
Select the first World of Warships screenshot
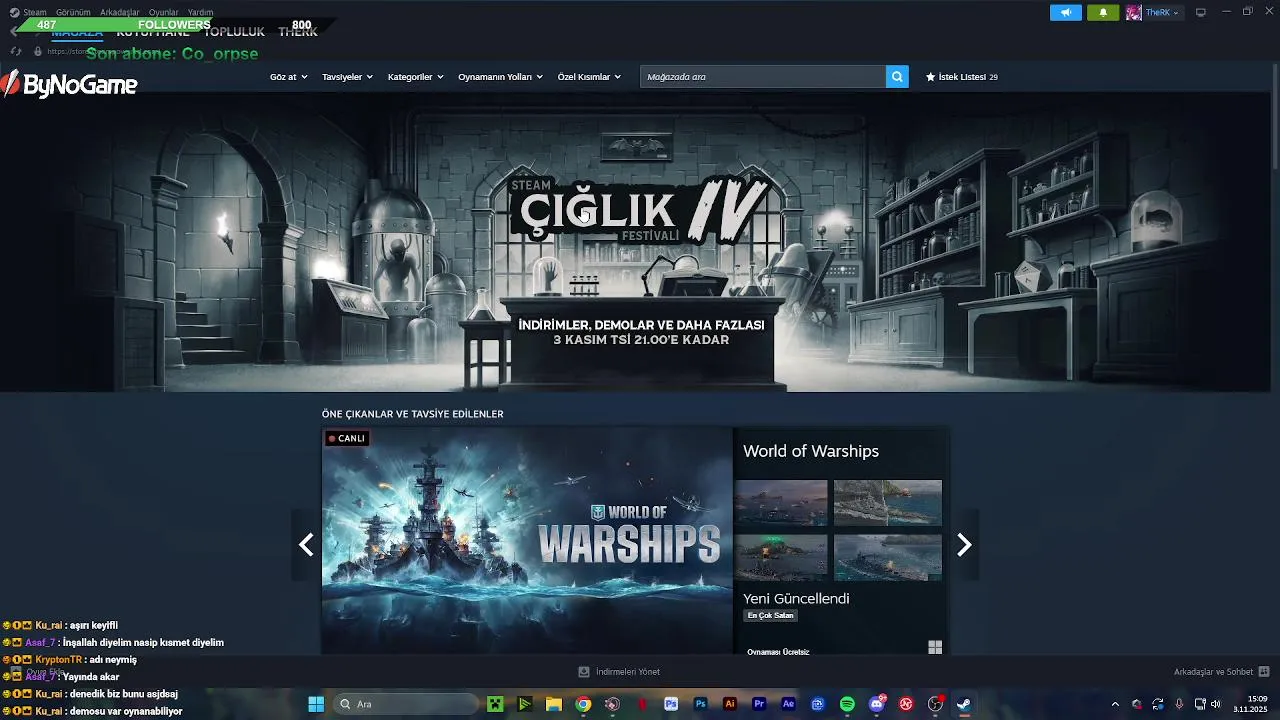(x=781, y=502)
